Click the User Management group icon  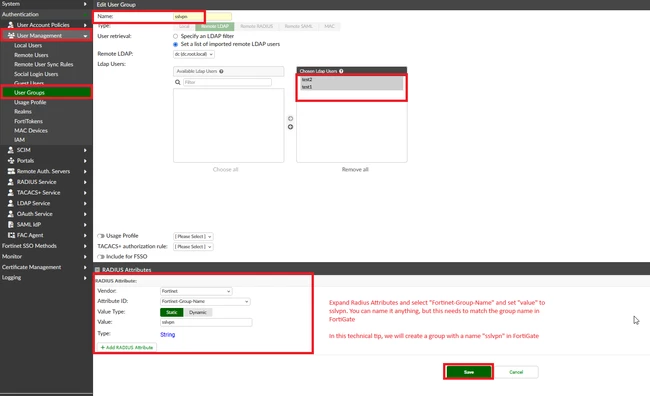click(x=11, y=36)
